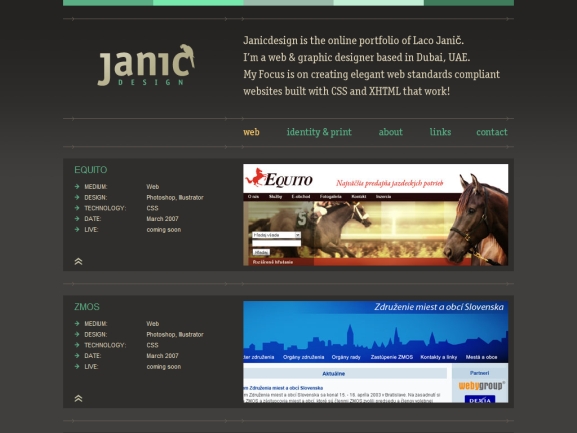The image size is (577, 433).
Task: Click the arrow bullet beside ZMOS LIVE
Action: coord(77,366)
